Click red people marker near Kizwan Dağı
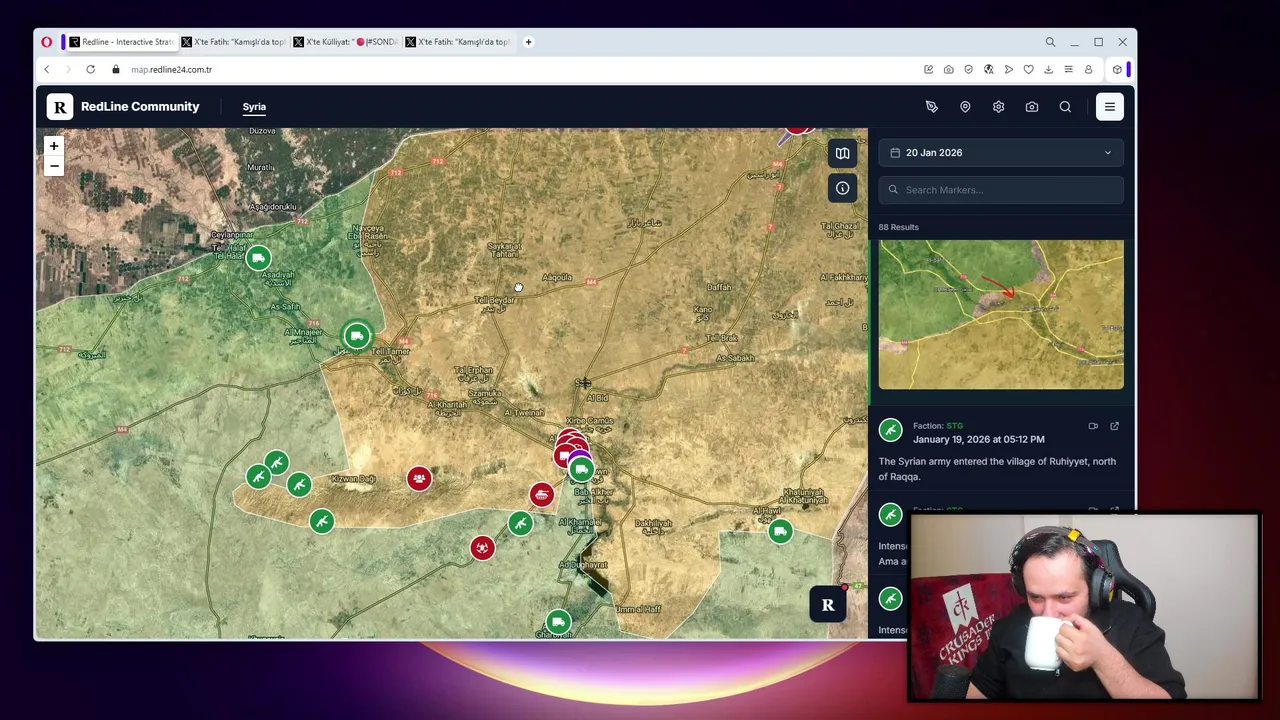The height and width of the screenshot is (720, 1280). (x=419, y=479)
